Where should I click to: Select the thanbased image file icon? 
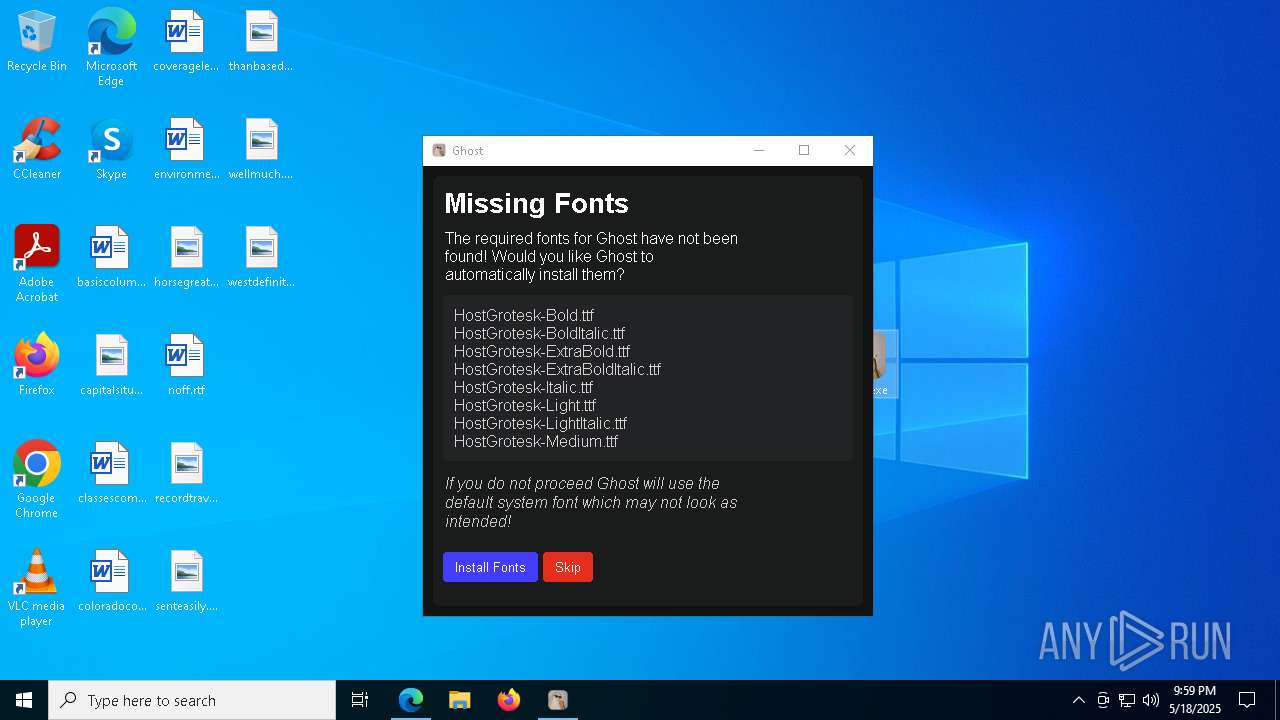(x=261, y=42)
